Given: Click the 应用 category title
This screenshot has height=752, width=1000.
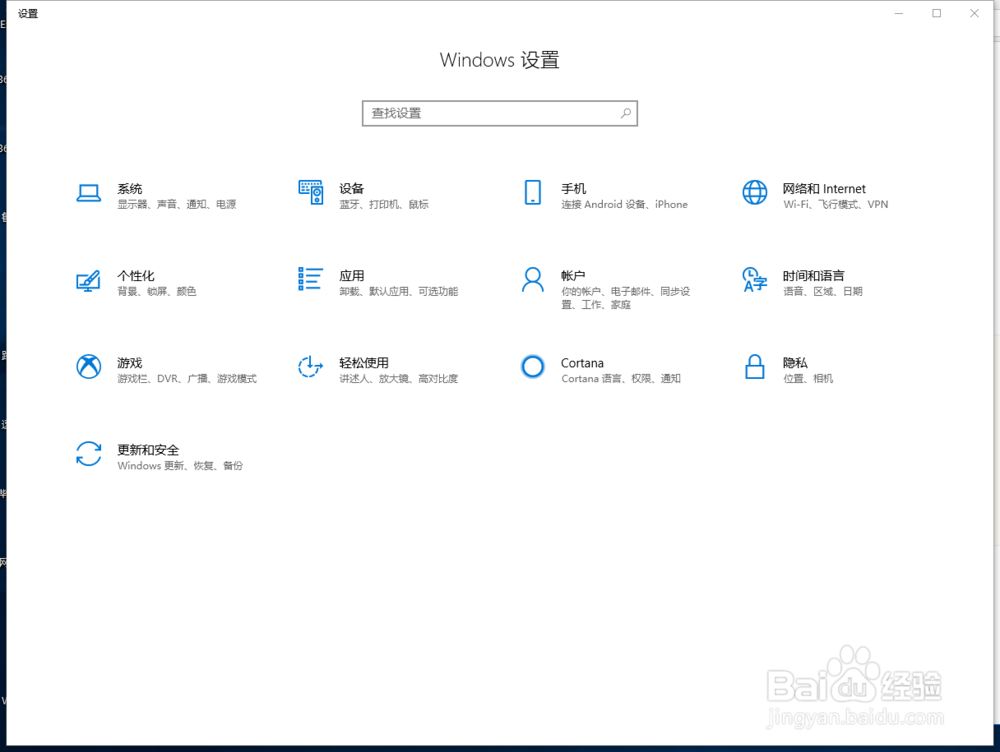Looking at the screenshot, I should [351, 276].
